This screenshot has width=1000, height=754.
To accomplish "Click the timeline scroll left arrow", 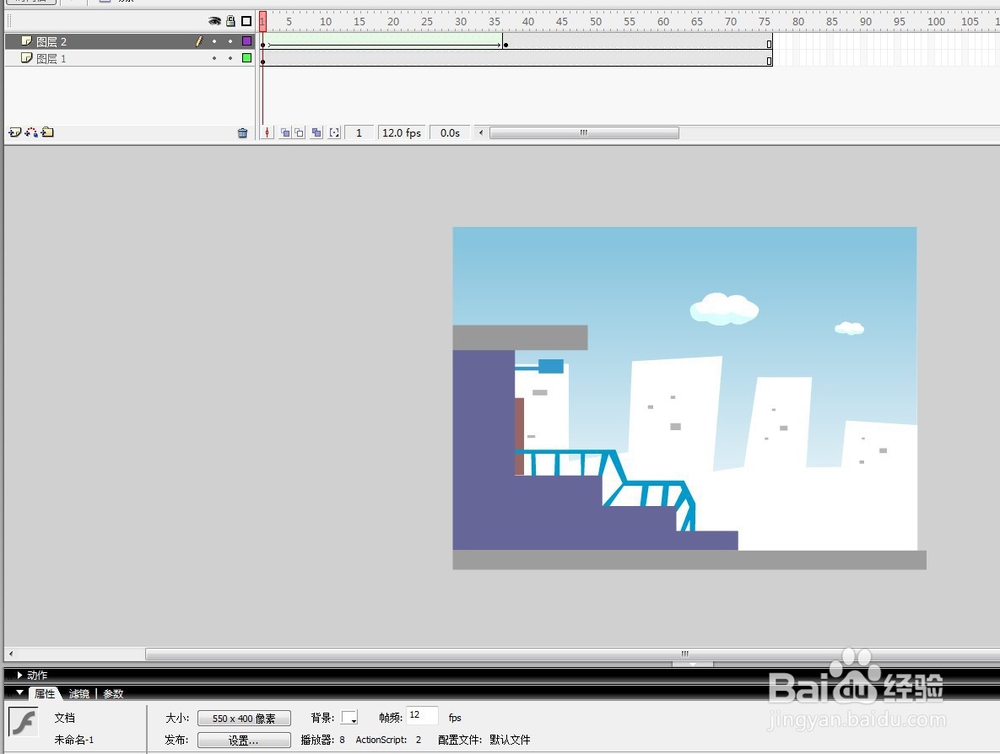I will 481,133.
